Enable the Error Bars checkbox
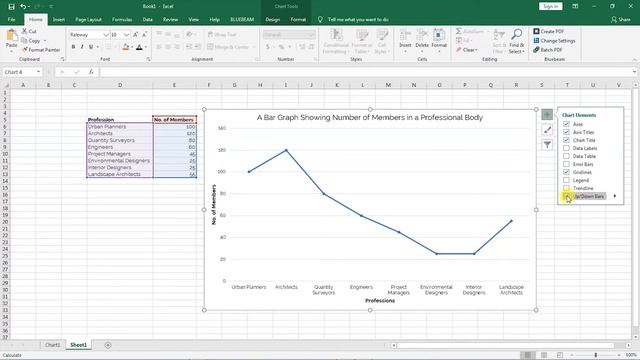Image resolution: width=640 pixels, height=360 pixels. 567,164
